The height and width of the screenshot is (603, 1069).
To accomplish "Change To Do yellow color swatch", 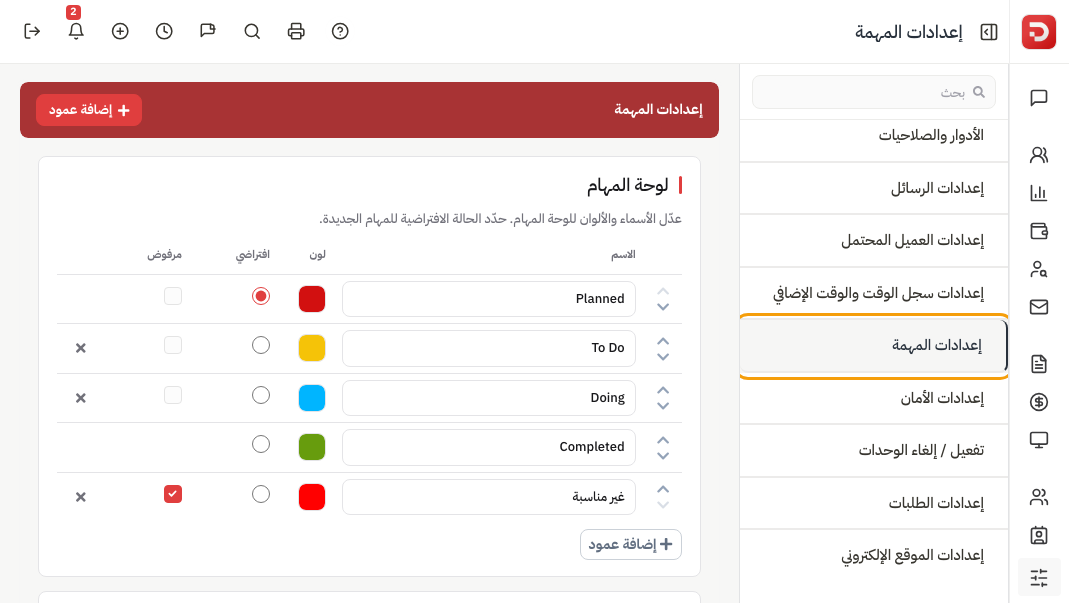I will click(312, 348).
